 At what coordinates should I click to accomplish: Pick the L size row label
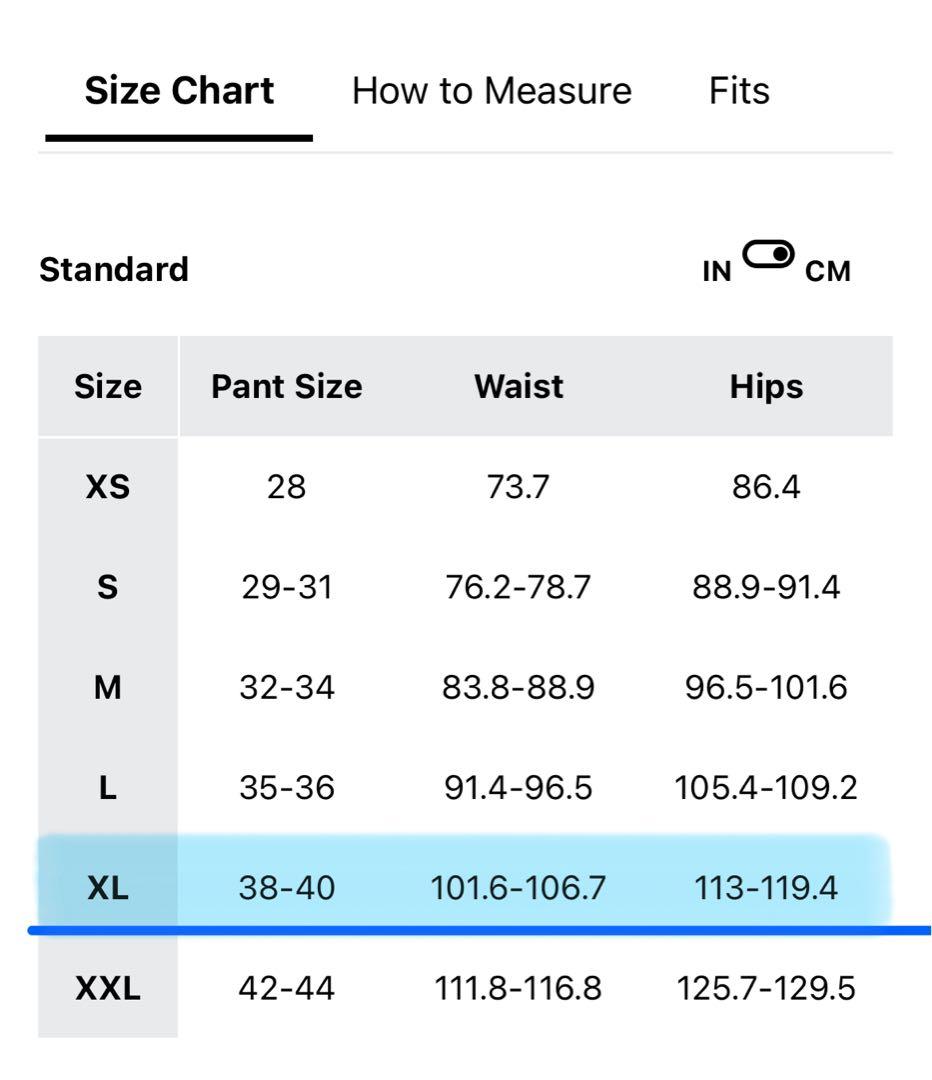pyautogui.click(x=108, y=788)
